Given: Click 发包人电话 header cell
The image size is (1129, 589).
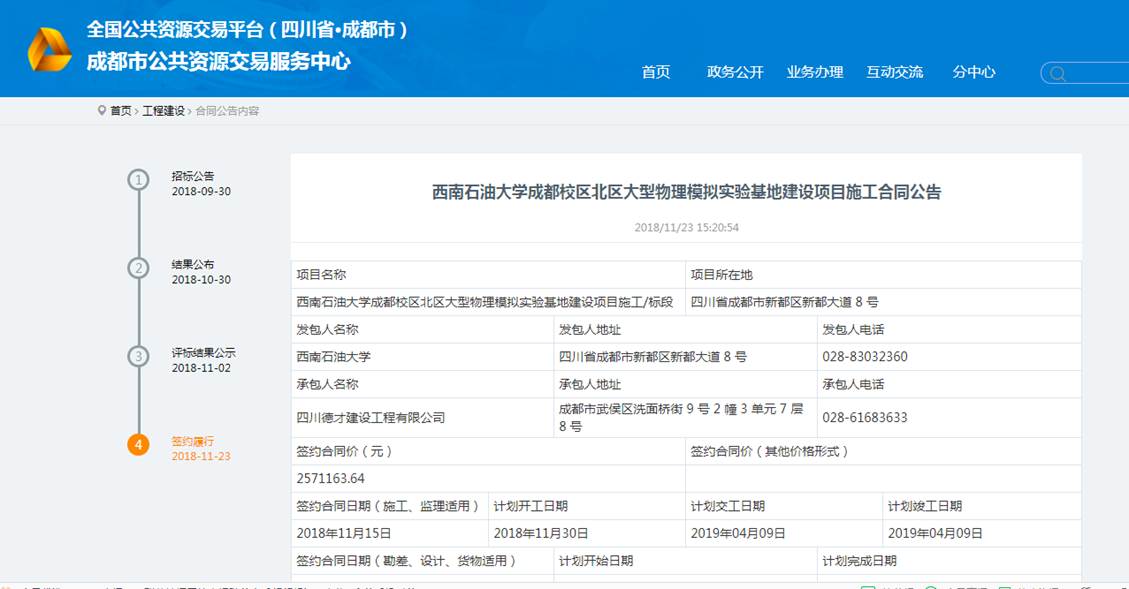Looking at the screenshot, I should pyautogui.click(x=950, y=329).
